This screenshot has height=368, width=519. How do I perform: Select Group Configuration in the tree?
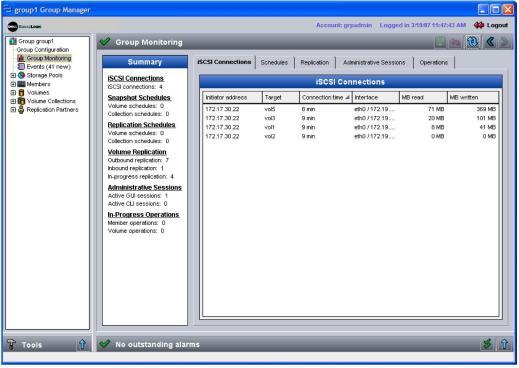pyautogui.click(x=43, y=50)
